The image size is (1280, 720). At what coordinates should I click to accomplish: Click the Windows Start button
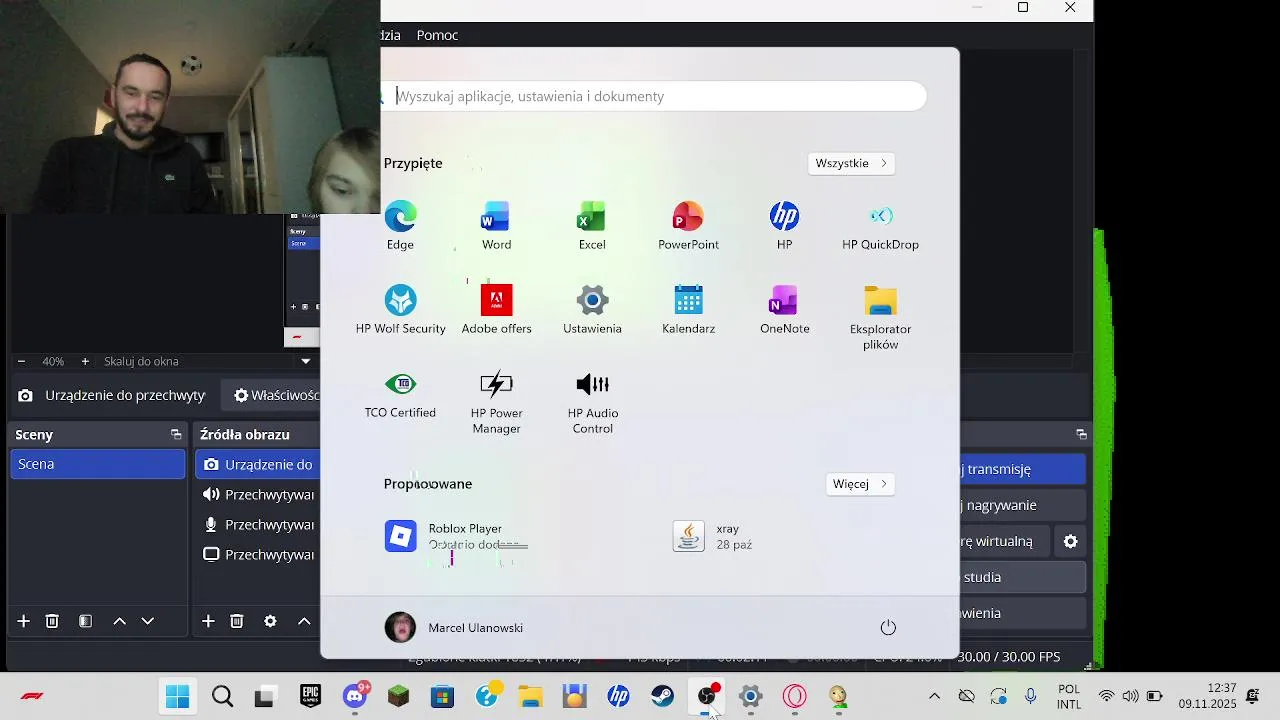pyautogui.click(x=178, y=697)
